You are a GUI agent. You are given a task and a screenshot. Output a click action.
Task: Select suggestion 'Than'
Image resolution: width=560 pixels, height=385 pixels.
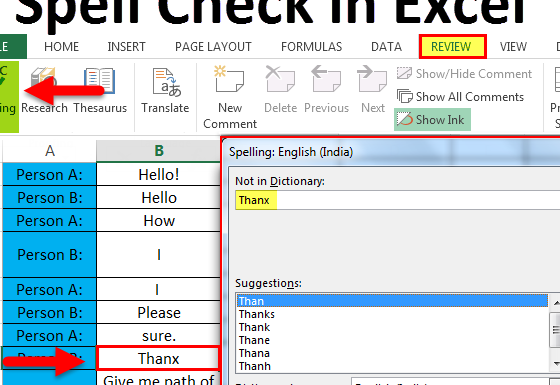point(392,301)
